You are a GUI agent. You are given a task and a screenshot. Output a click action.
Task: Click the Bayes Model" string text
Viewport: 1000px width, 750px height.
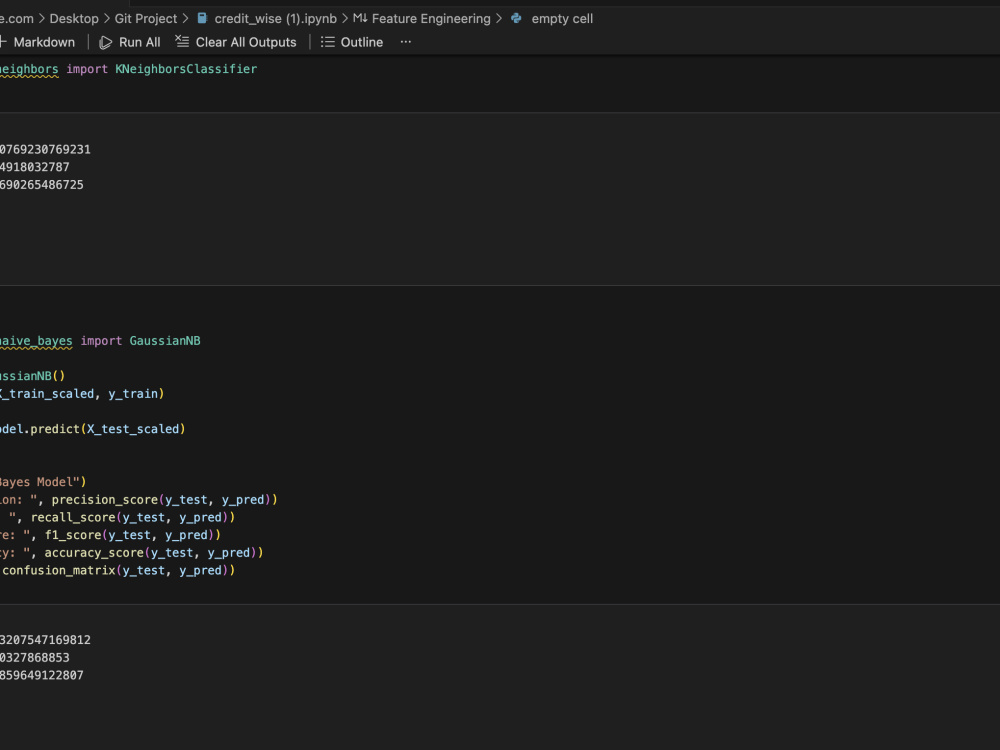point(40,482)
